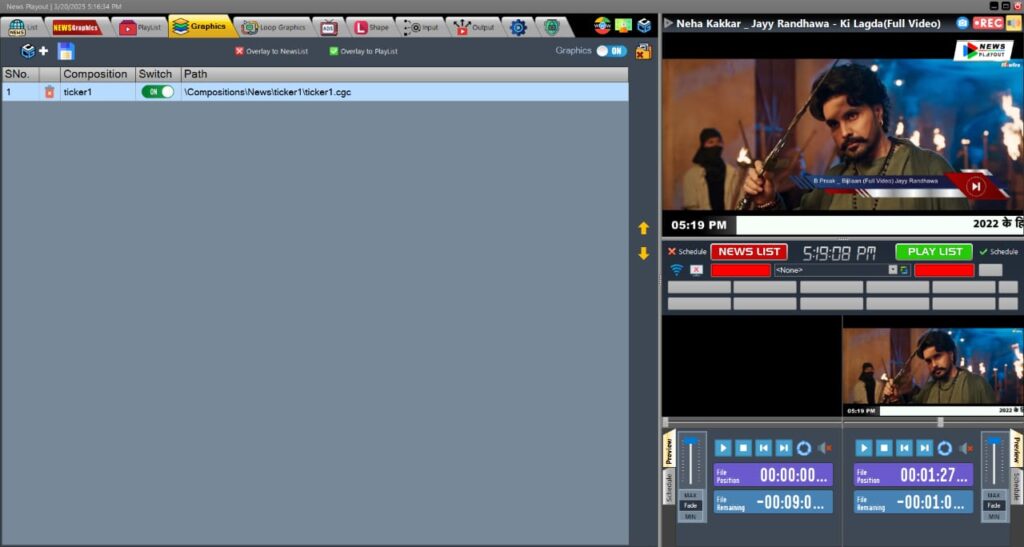1024x547 pixels.
Task: Open the green shield security tab
Action: 552,27
